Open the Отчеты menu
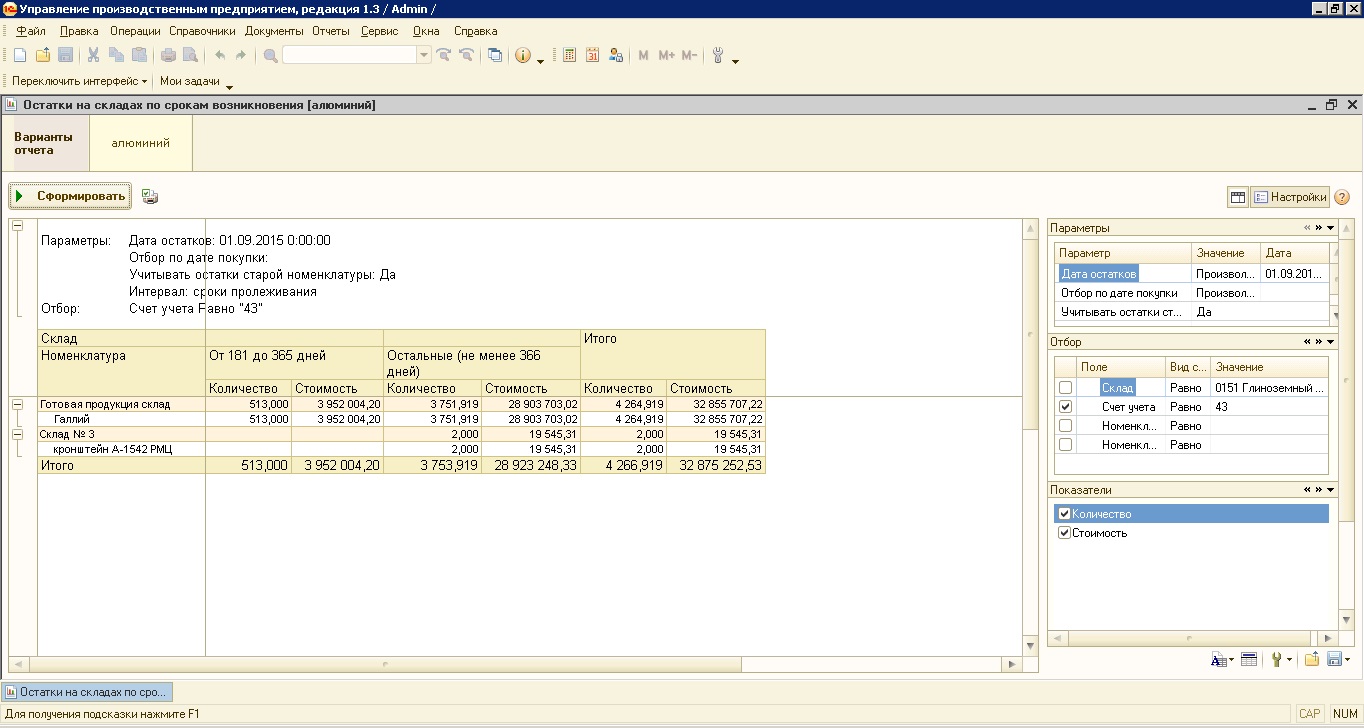Viewport: 1364px width, 728px height. pos(331,31)
